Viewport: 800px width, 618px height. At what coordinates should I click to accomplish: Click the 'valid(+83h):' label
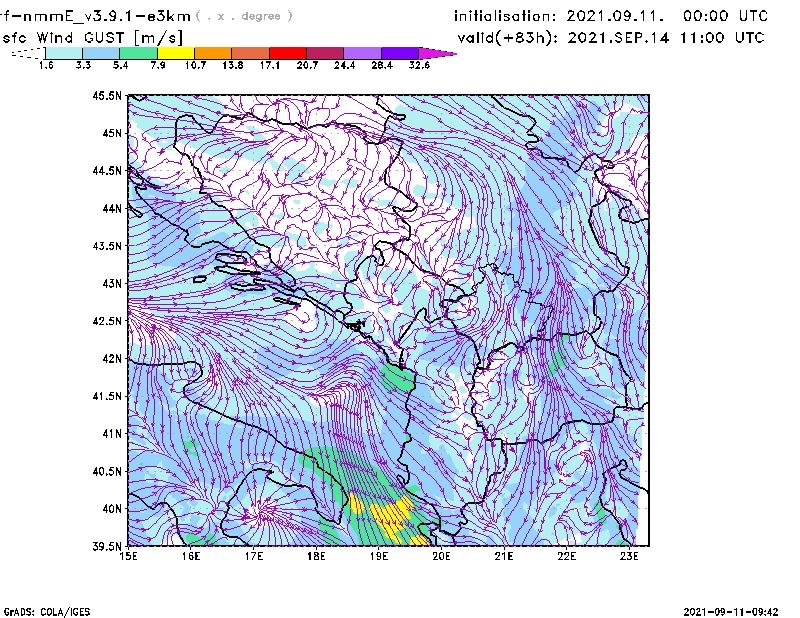pyautogui.click(x=508, y=38)
